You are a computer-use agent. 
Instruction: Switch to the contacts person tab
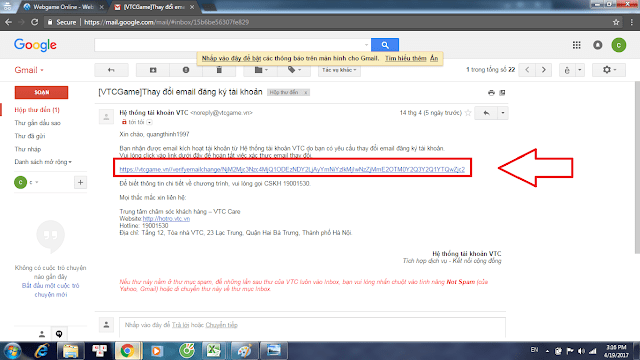(x=42, y=334)
